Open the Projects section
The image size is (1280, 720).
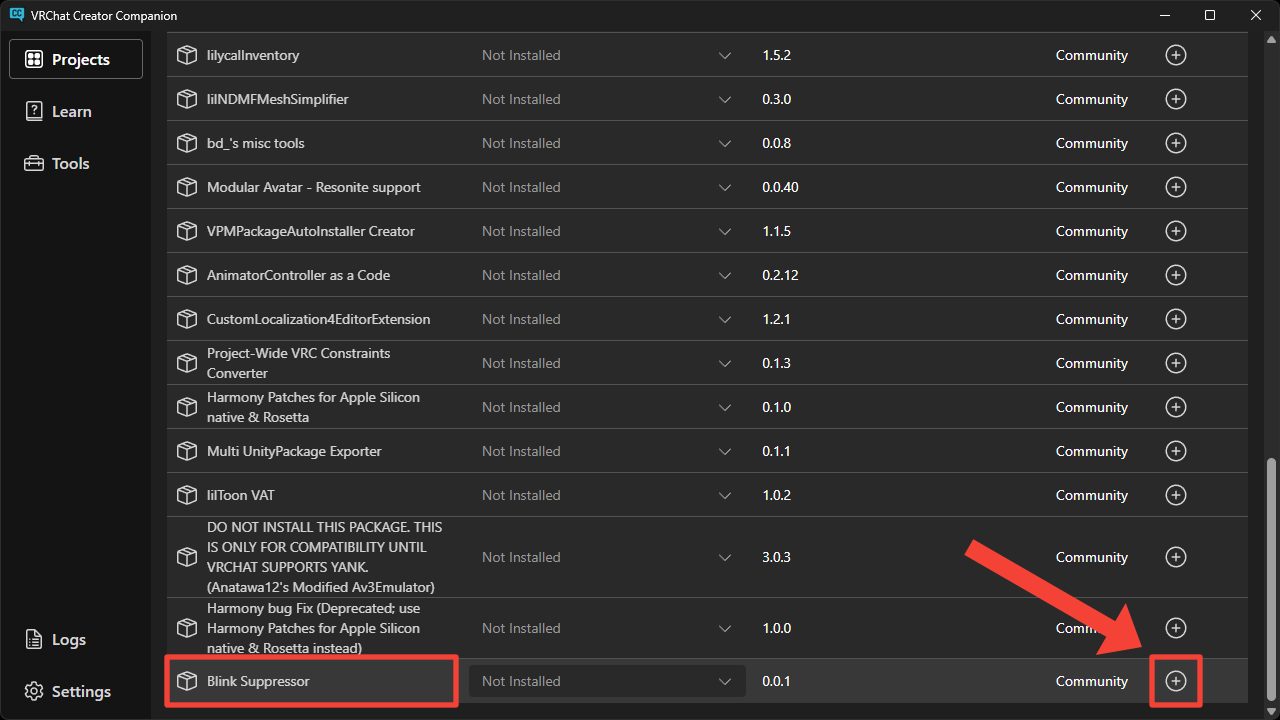(76, 59)
